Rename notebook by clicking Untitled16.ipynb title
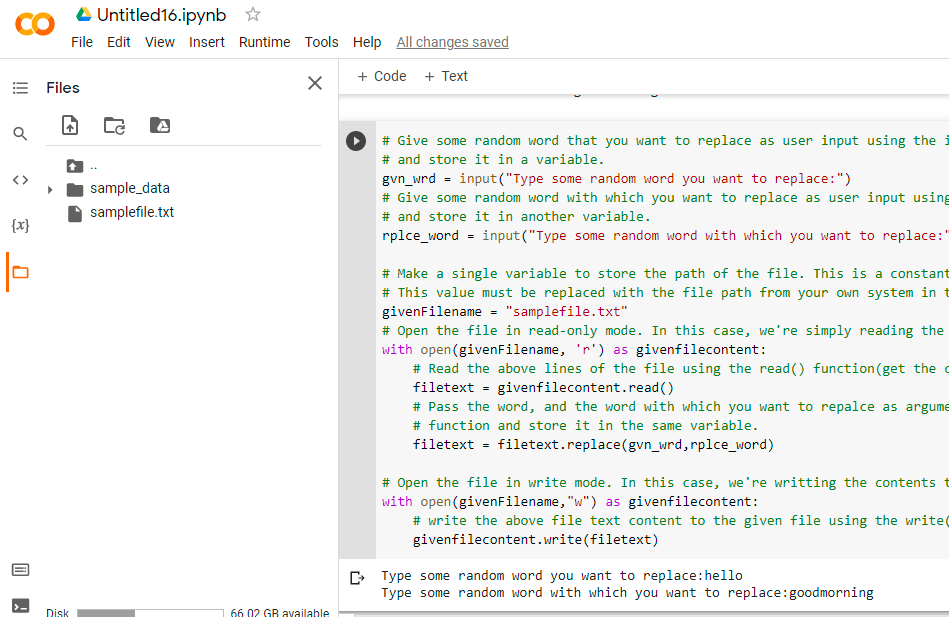Screen dimensions: 949x617 pyautogui.click(x=162, y=15)
